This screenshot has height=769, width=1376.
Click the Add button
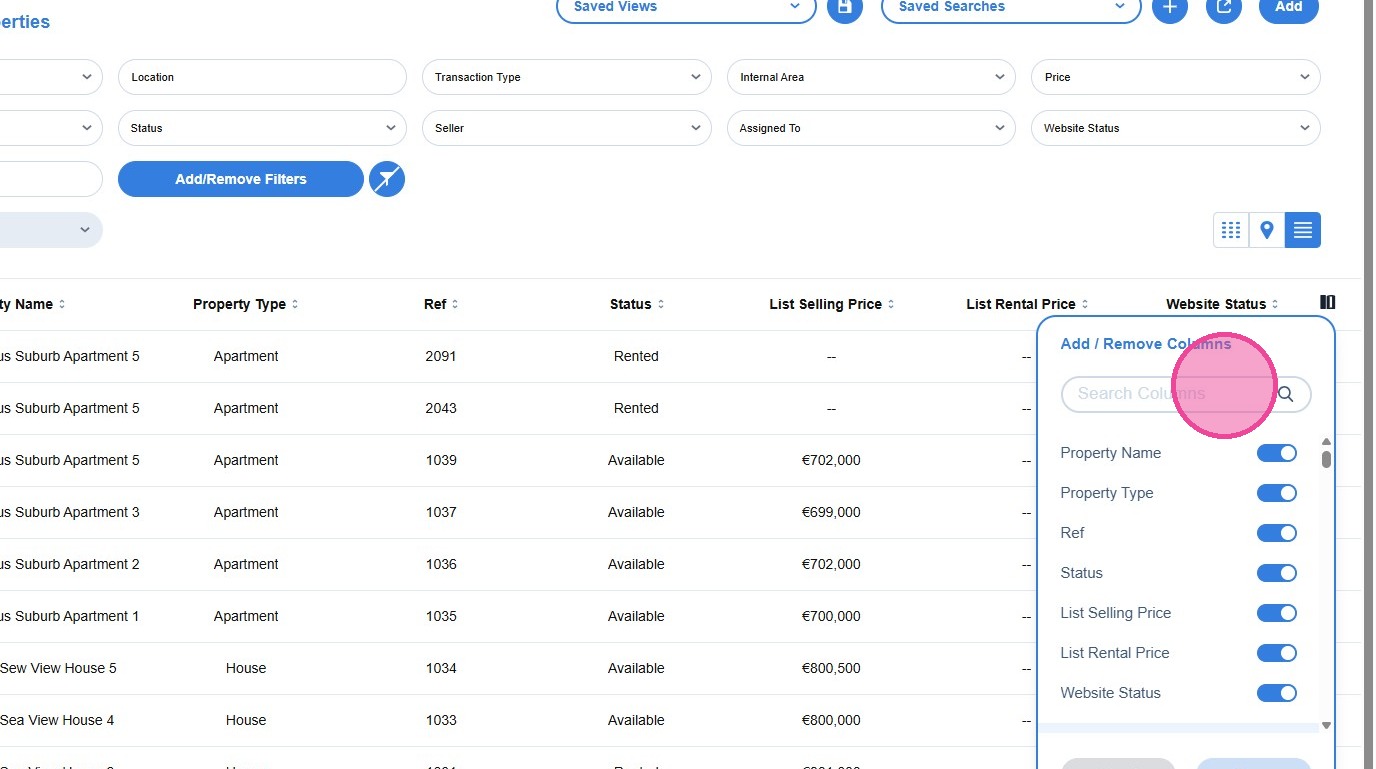(1289, 8)
